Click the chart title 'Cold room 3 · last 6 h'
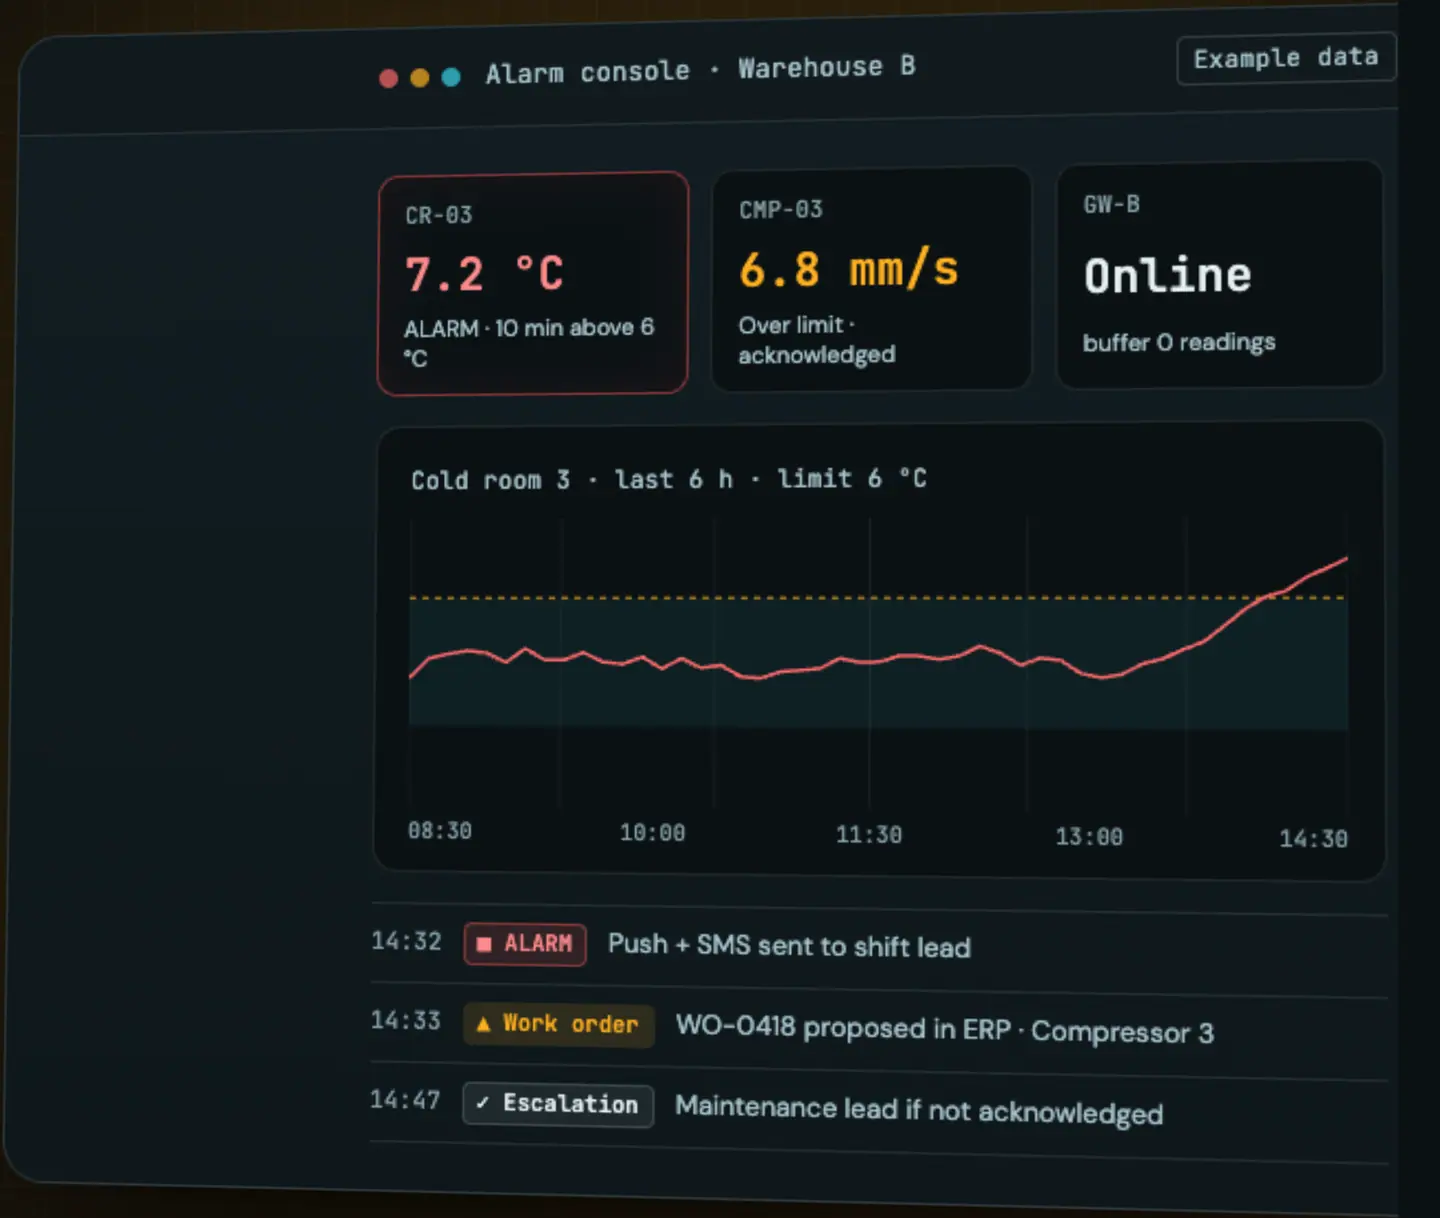Viewport: 1440px width, 1218px height. tap(572, 480)
